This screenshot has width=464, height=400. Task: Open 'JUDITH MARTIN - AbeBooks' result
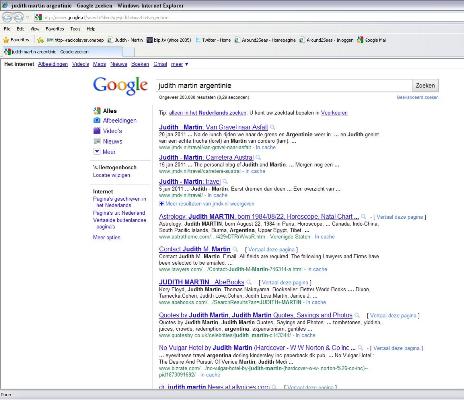coord(202,282)
